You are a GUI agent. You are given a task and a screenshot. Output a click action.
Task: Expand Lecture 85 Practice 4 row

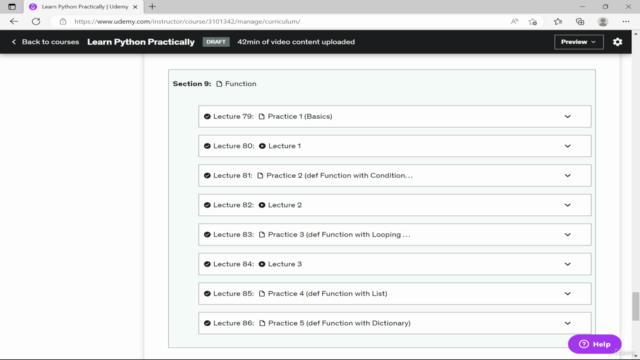click(567, 293)
